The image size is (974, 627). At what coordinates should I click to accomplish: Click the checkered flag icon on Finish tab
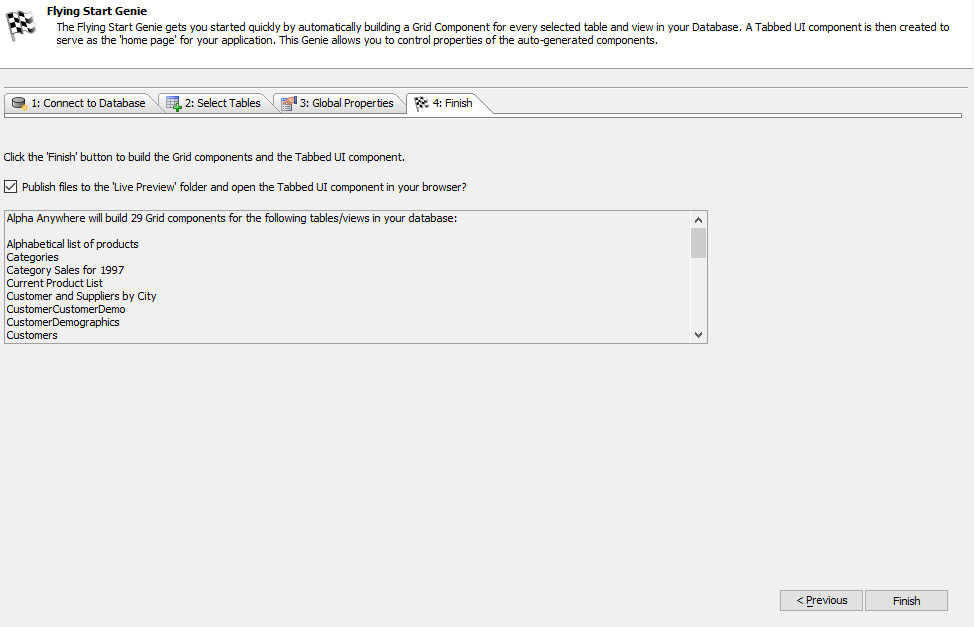[421, 104]
